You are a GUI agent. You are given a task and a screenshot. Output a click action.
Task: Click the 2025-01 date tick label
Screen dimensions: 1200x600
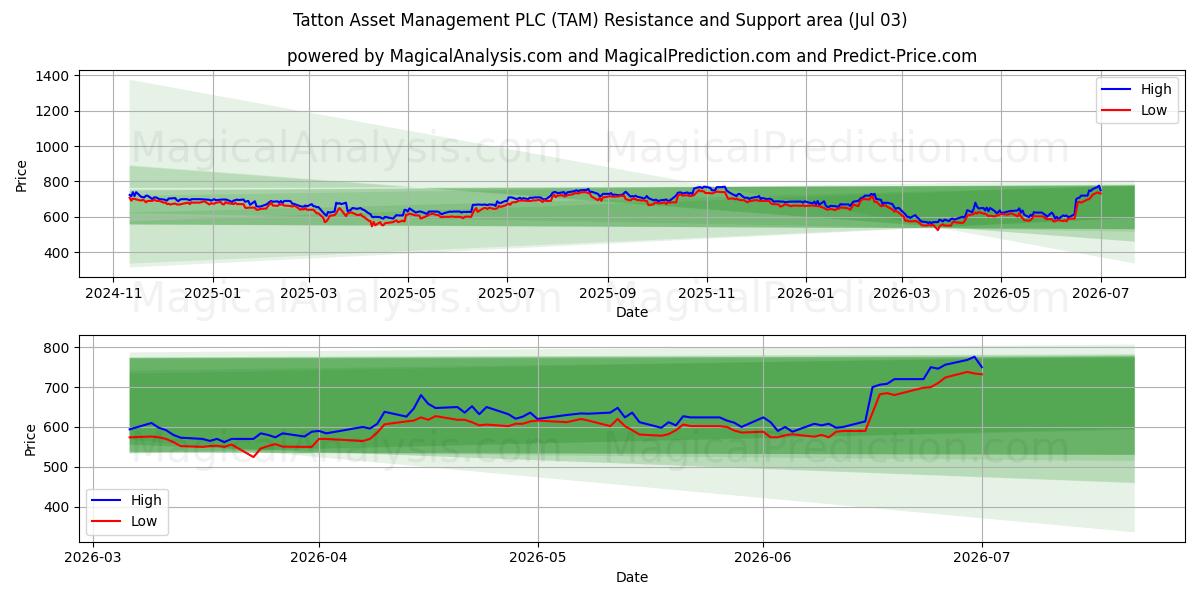click(213, 294)
